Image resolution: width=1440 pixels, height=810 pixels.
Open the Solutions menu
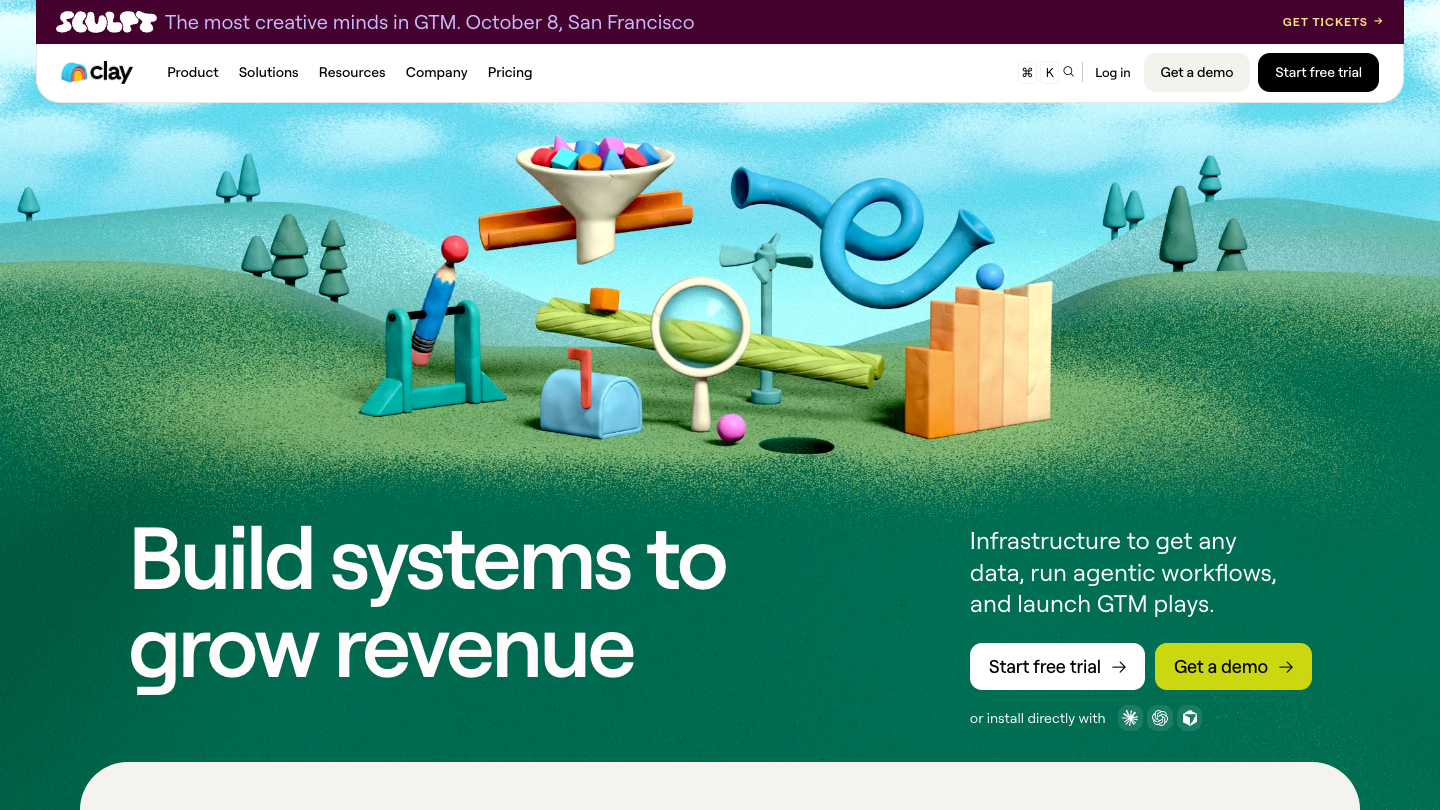click(x=269, y=72)
